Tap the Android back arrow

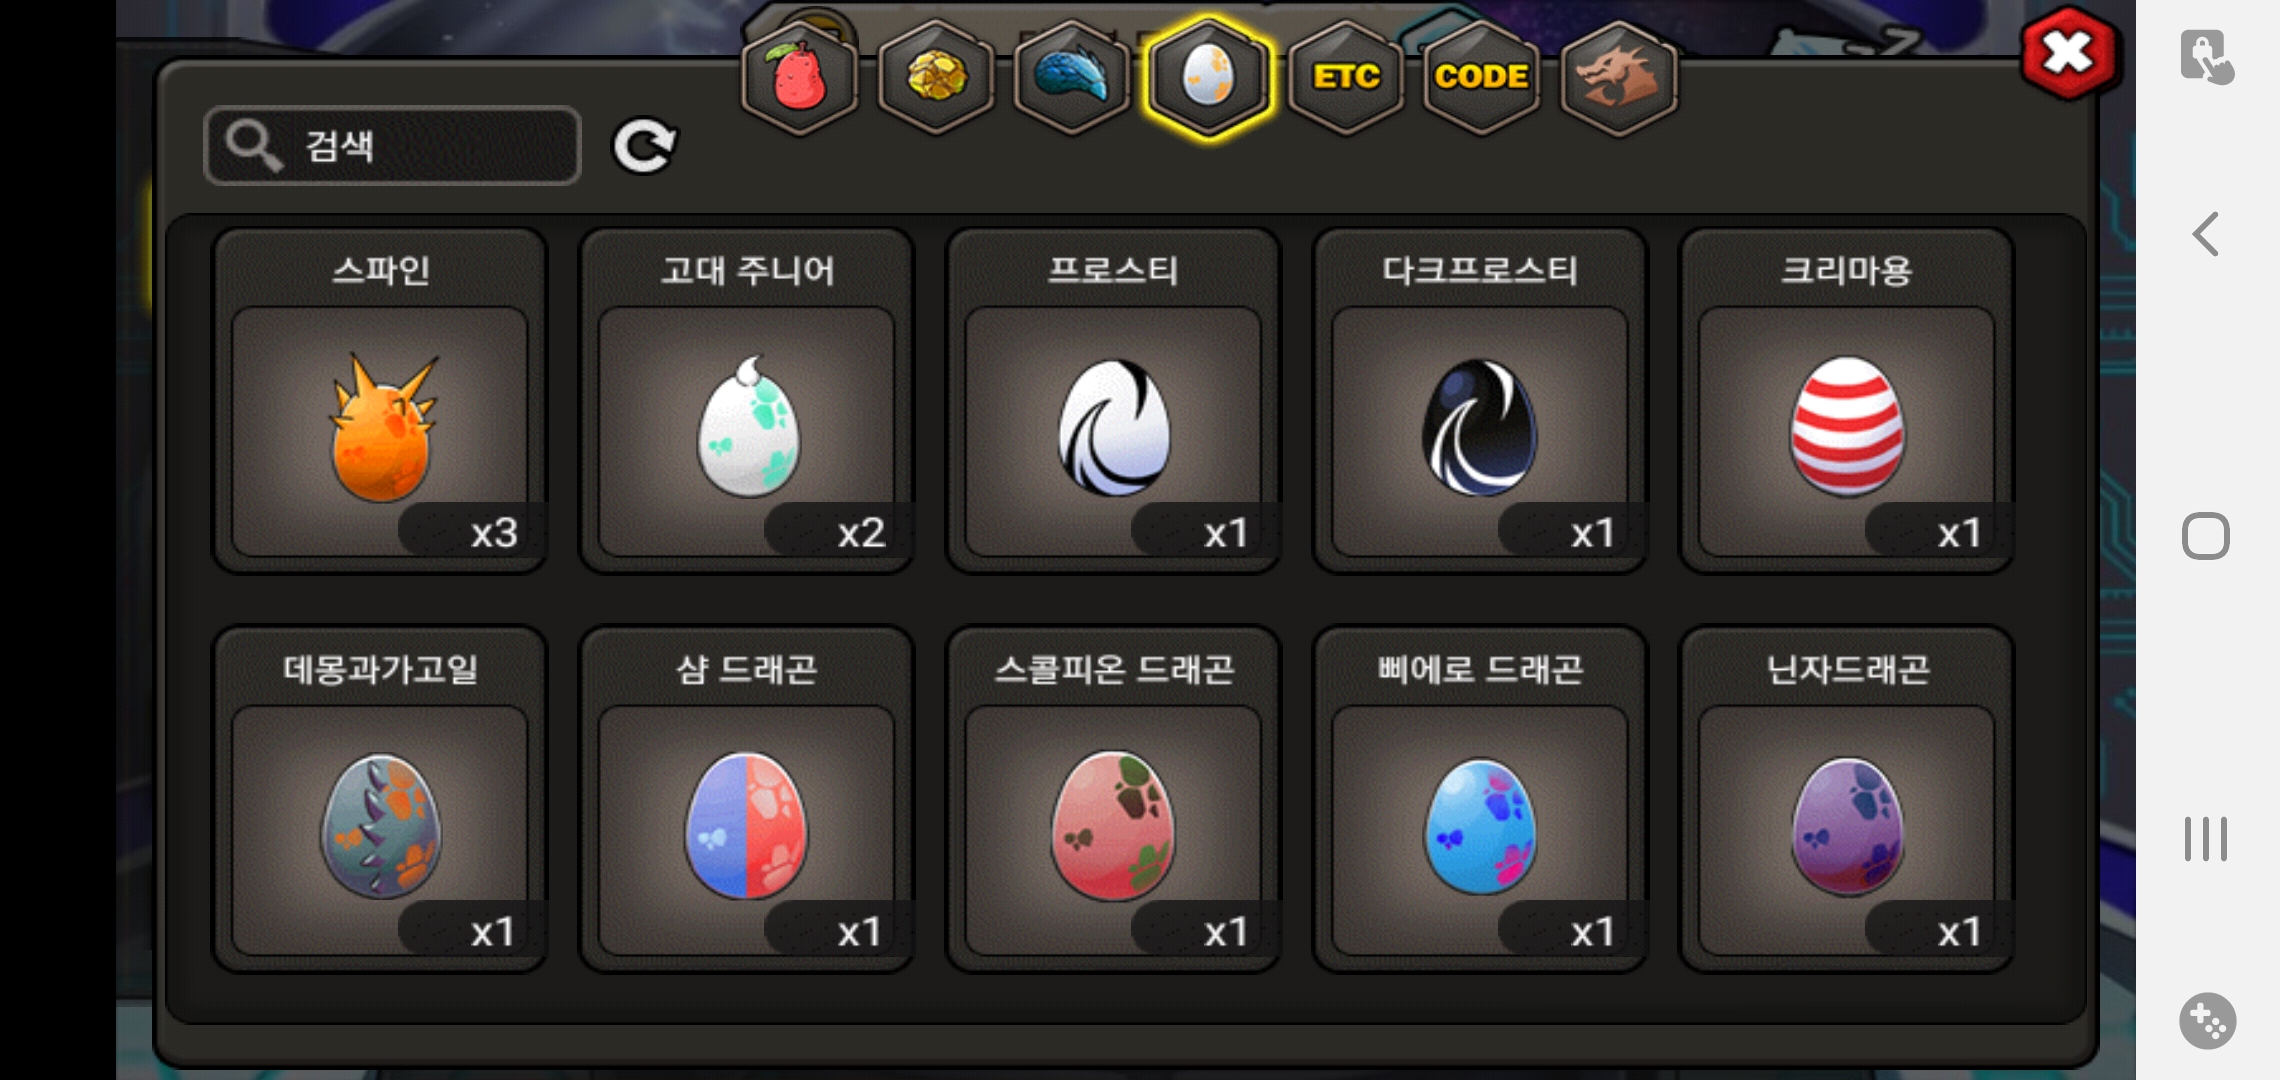pos(2206,234)
